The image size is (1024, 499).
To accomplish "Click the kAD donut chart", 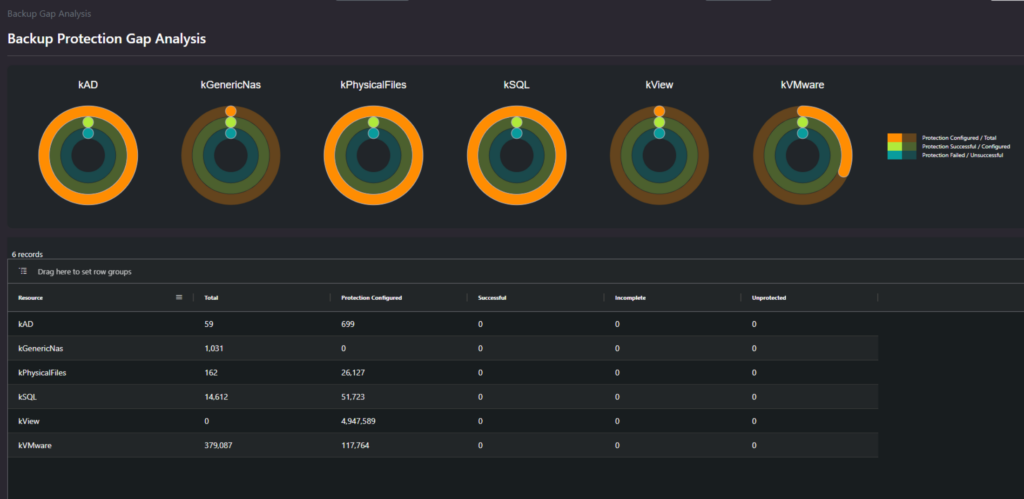I will point(88,155).
